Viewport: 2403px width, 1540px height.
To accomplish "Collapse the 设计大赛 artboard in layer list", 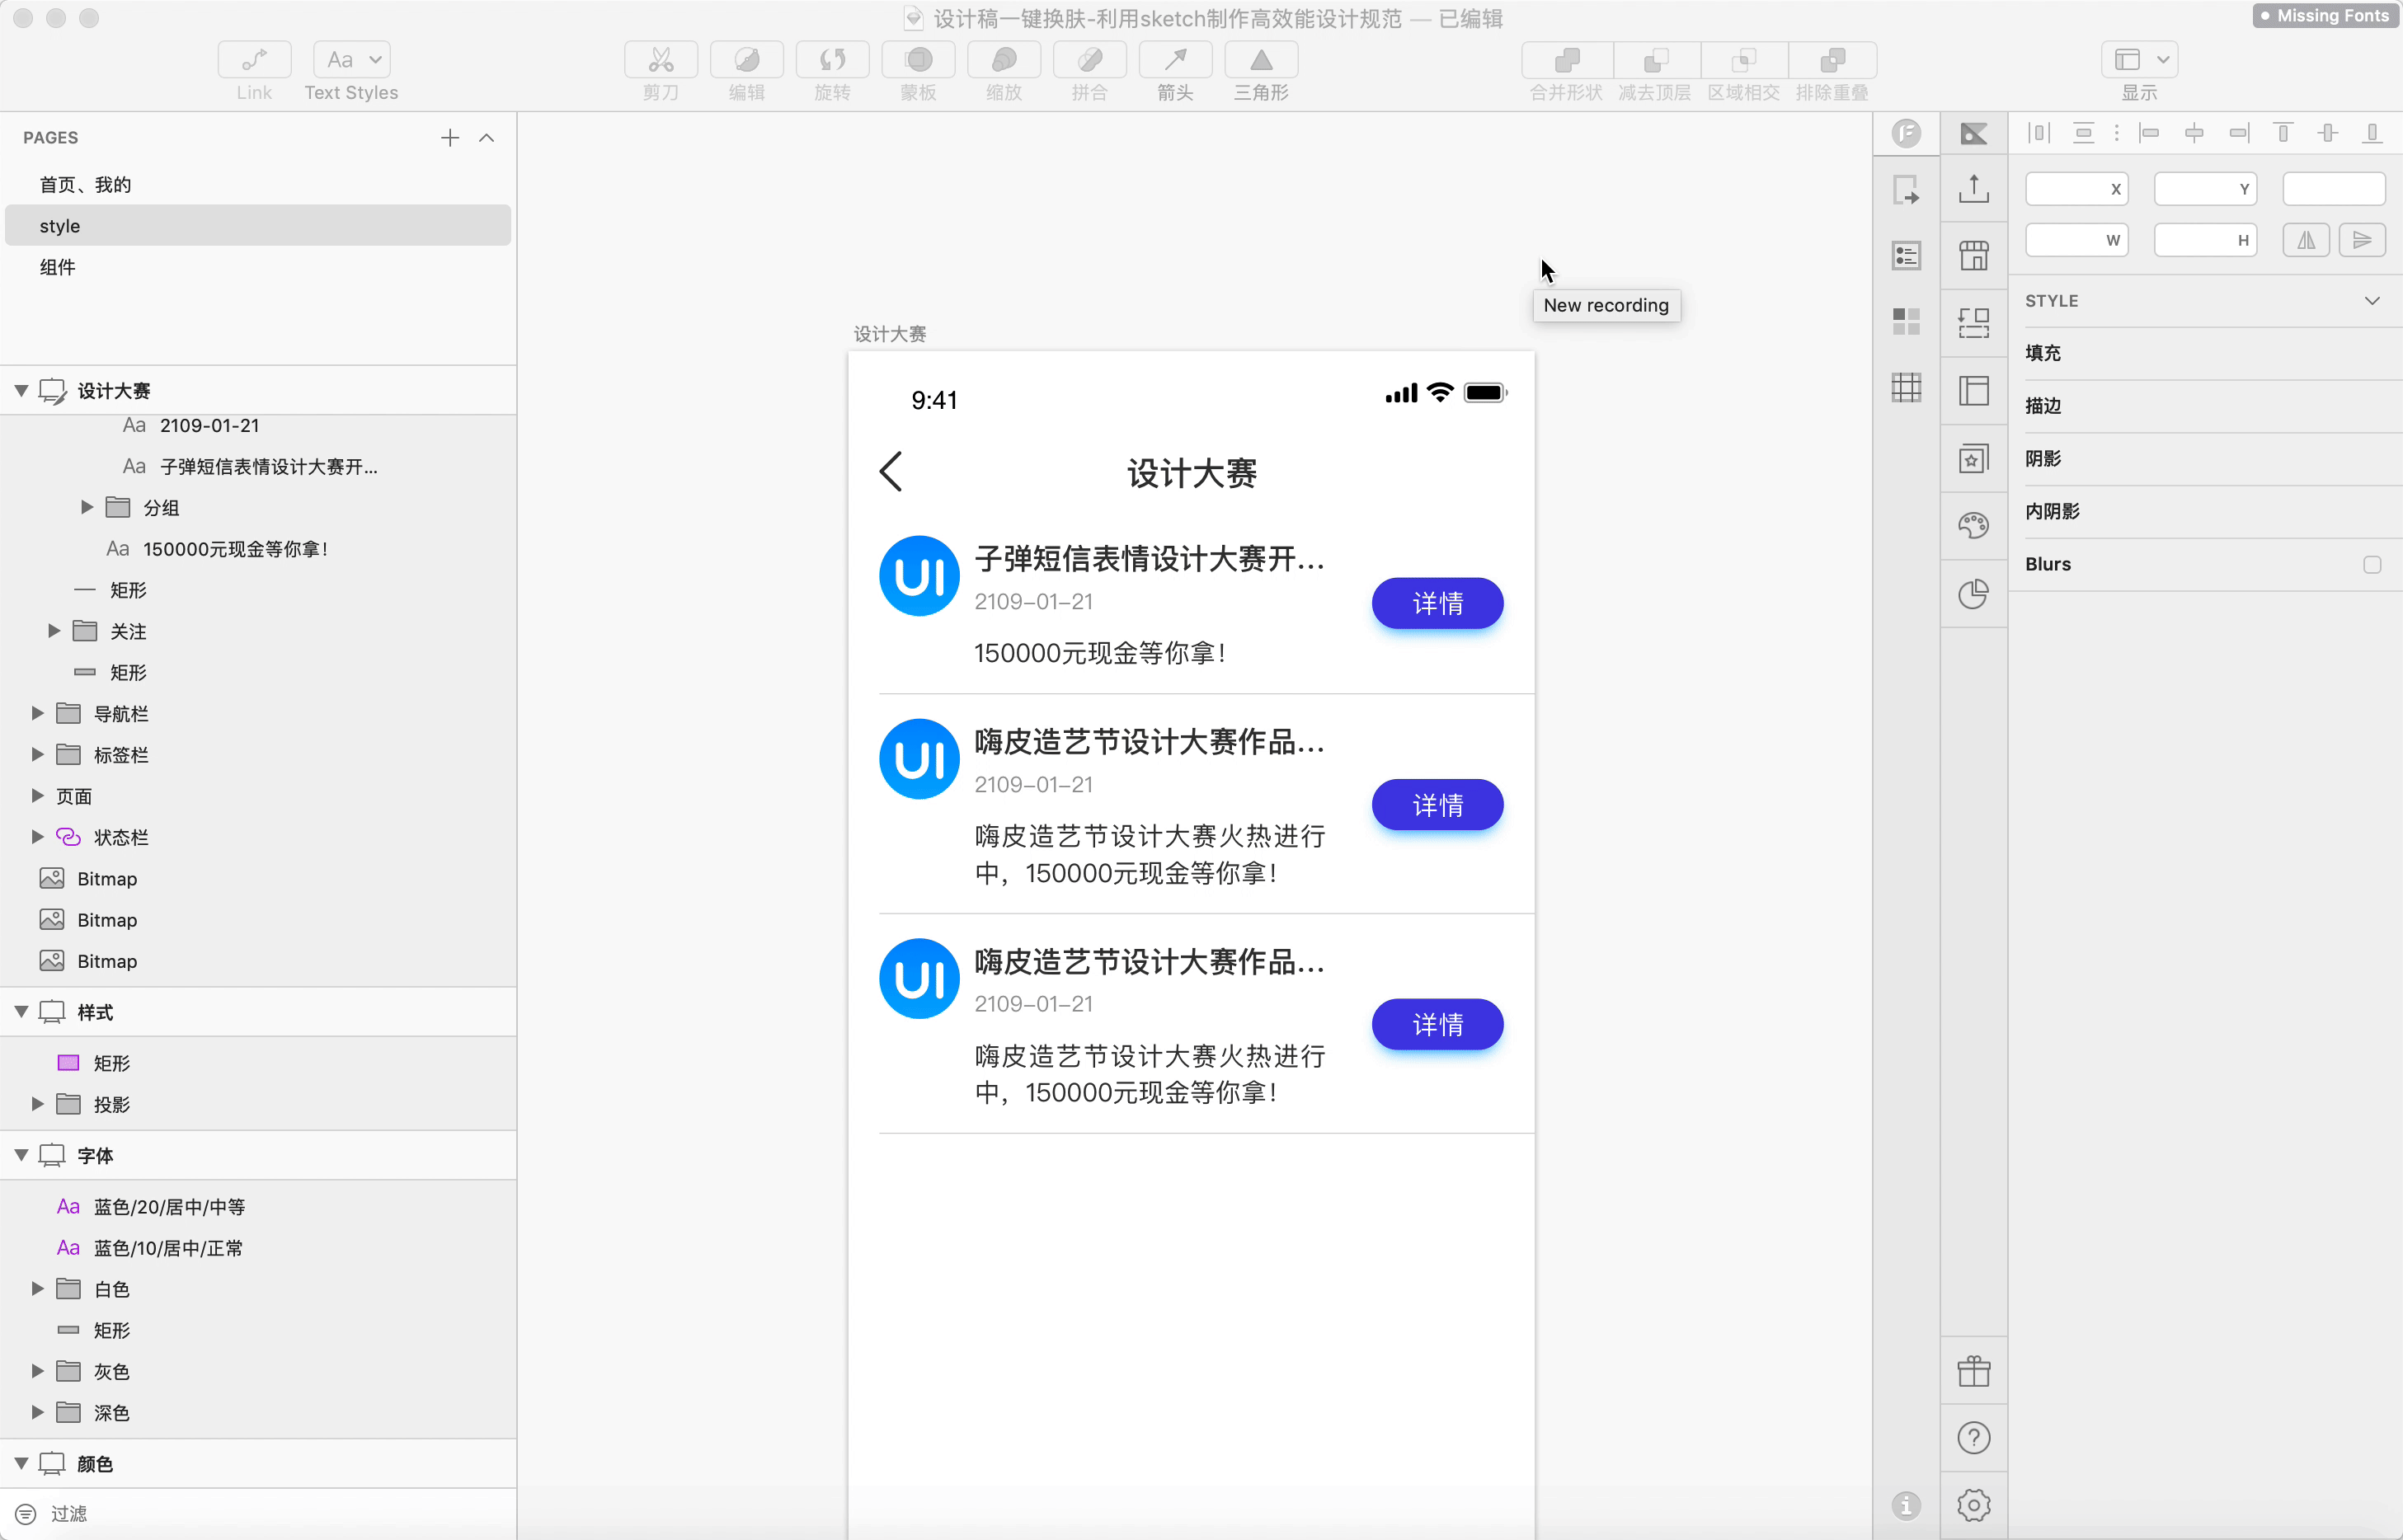I will tap(20, 390).
